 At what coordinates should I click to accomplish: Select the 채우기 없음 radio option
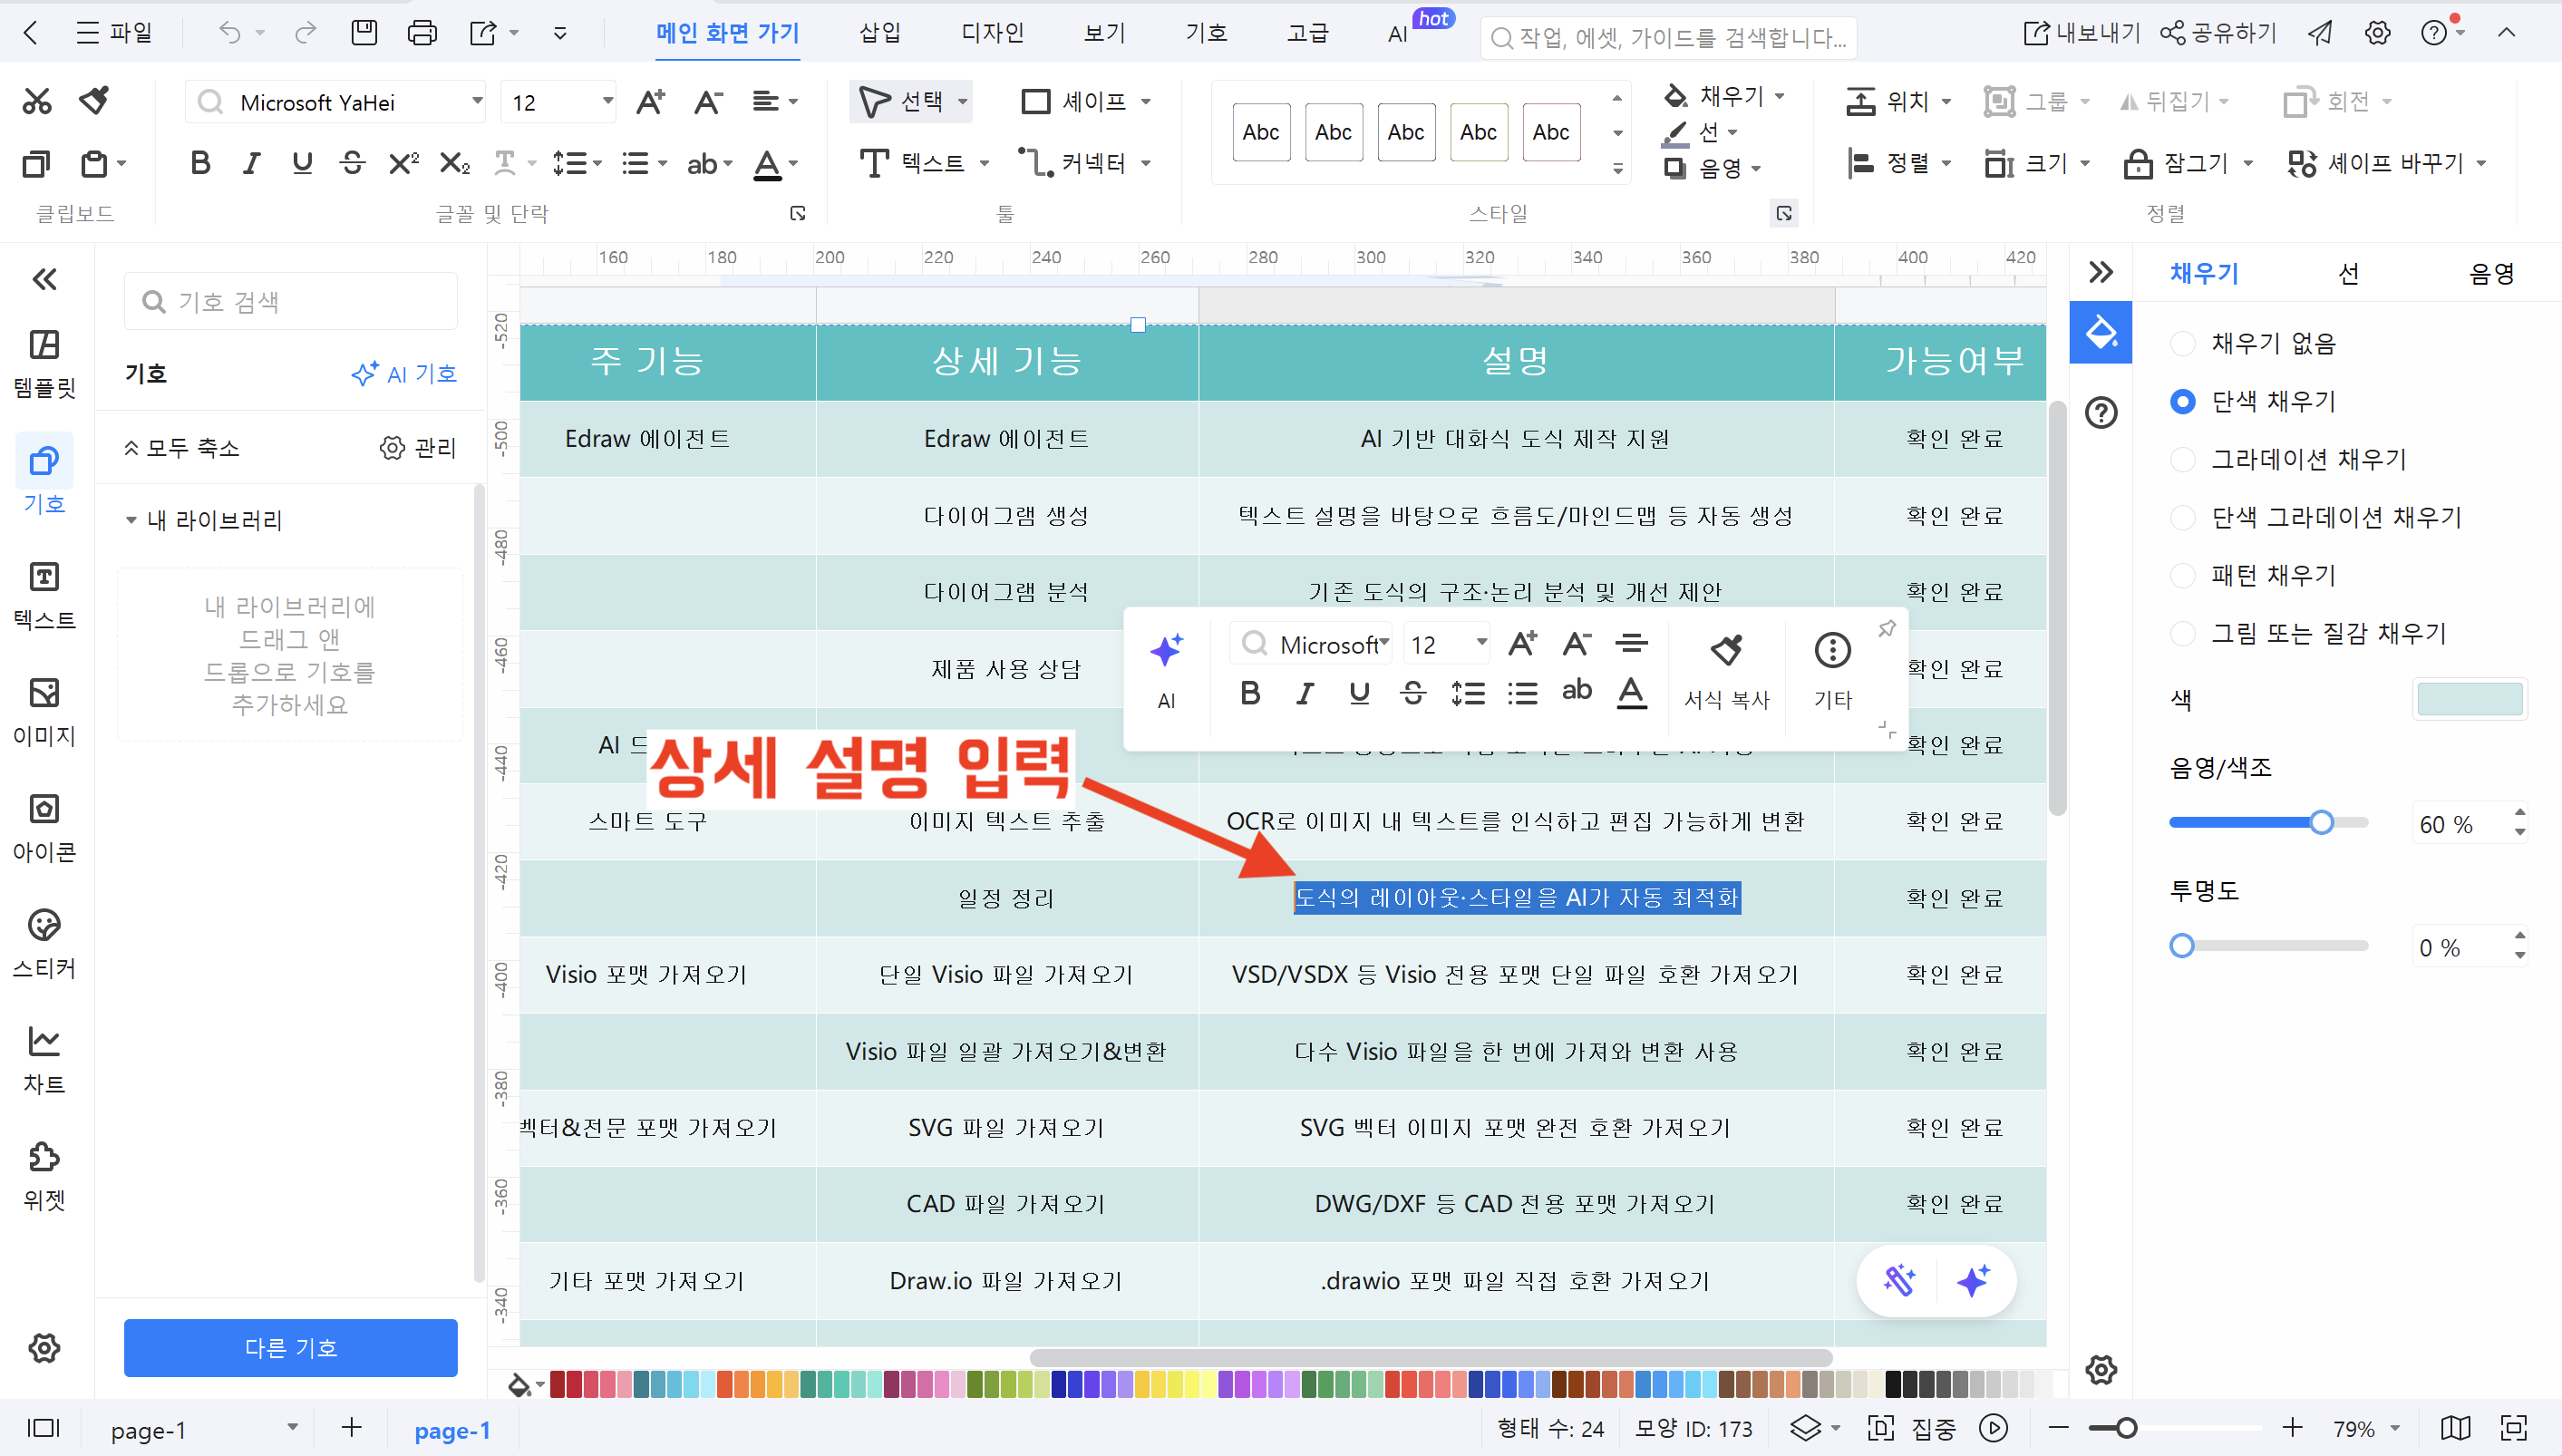(2183, 344)
